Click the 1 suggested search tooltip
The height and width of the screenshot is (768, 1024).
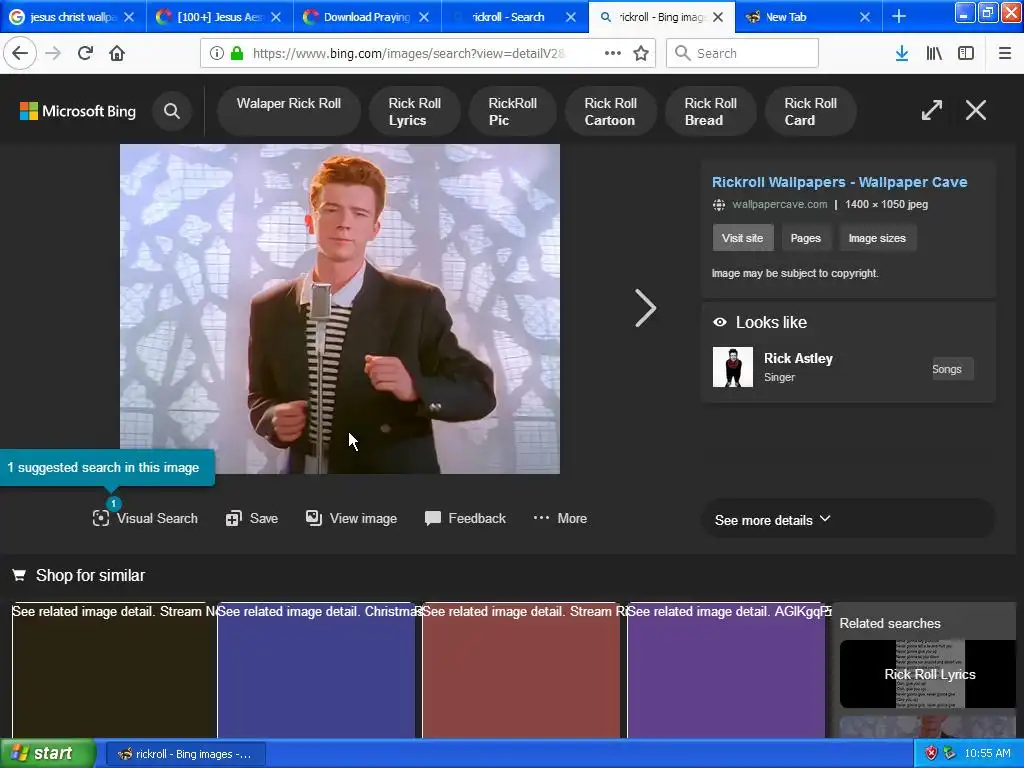pos(106,468)
